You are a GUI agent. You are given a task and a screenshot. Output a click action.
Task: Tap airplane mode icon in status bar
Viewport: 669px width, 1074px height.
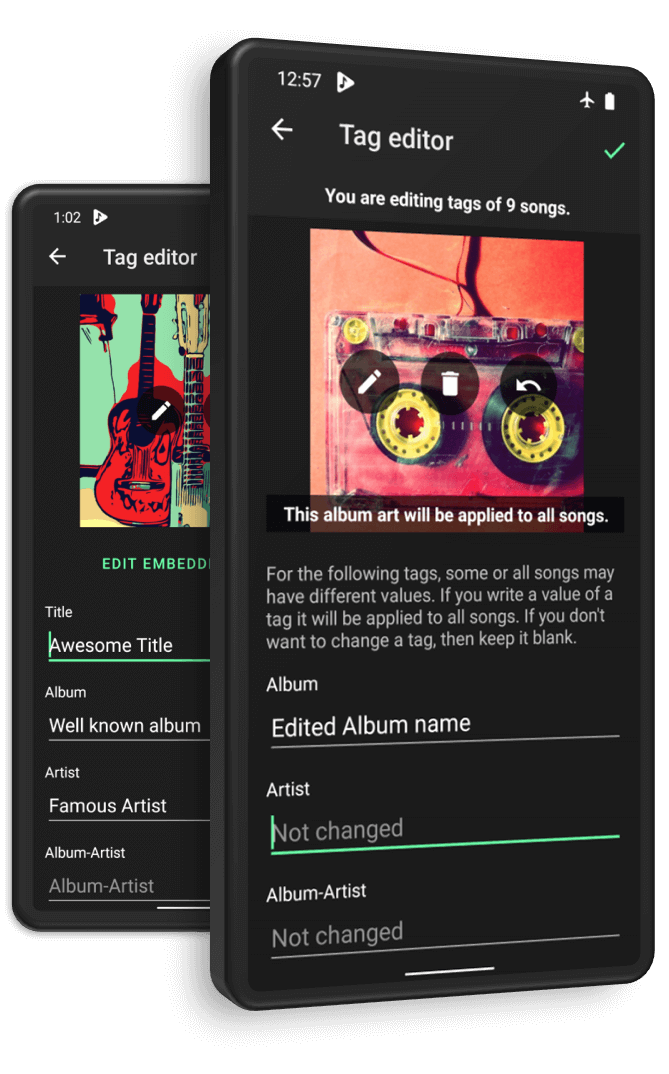586,100
